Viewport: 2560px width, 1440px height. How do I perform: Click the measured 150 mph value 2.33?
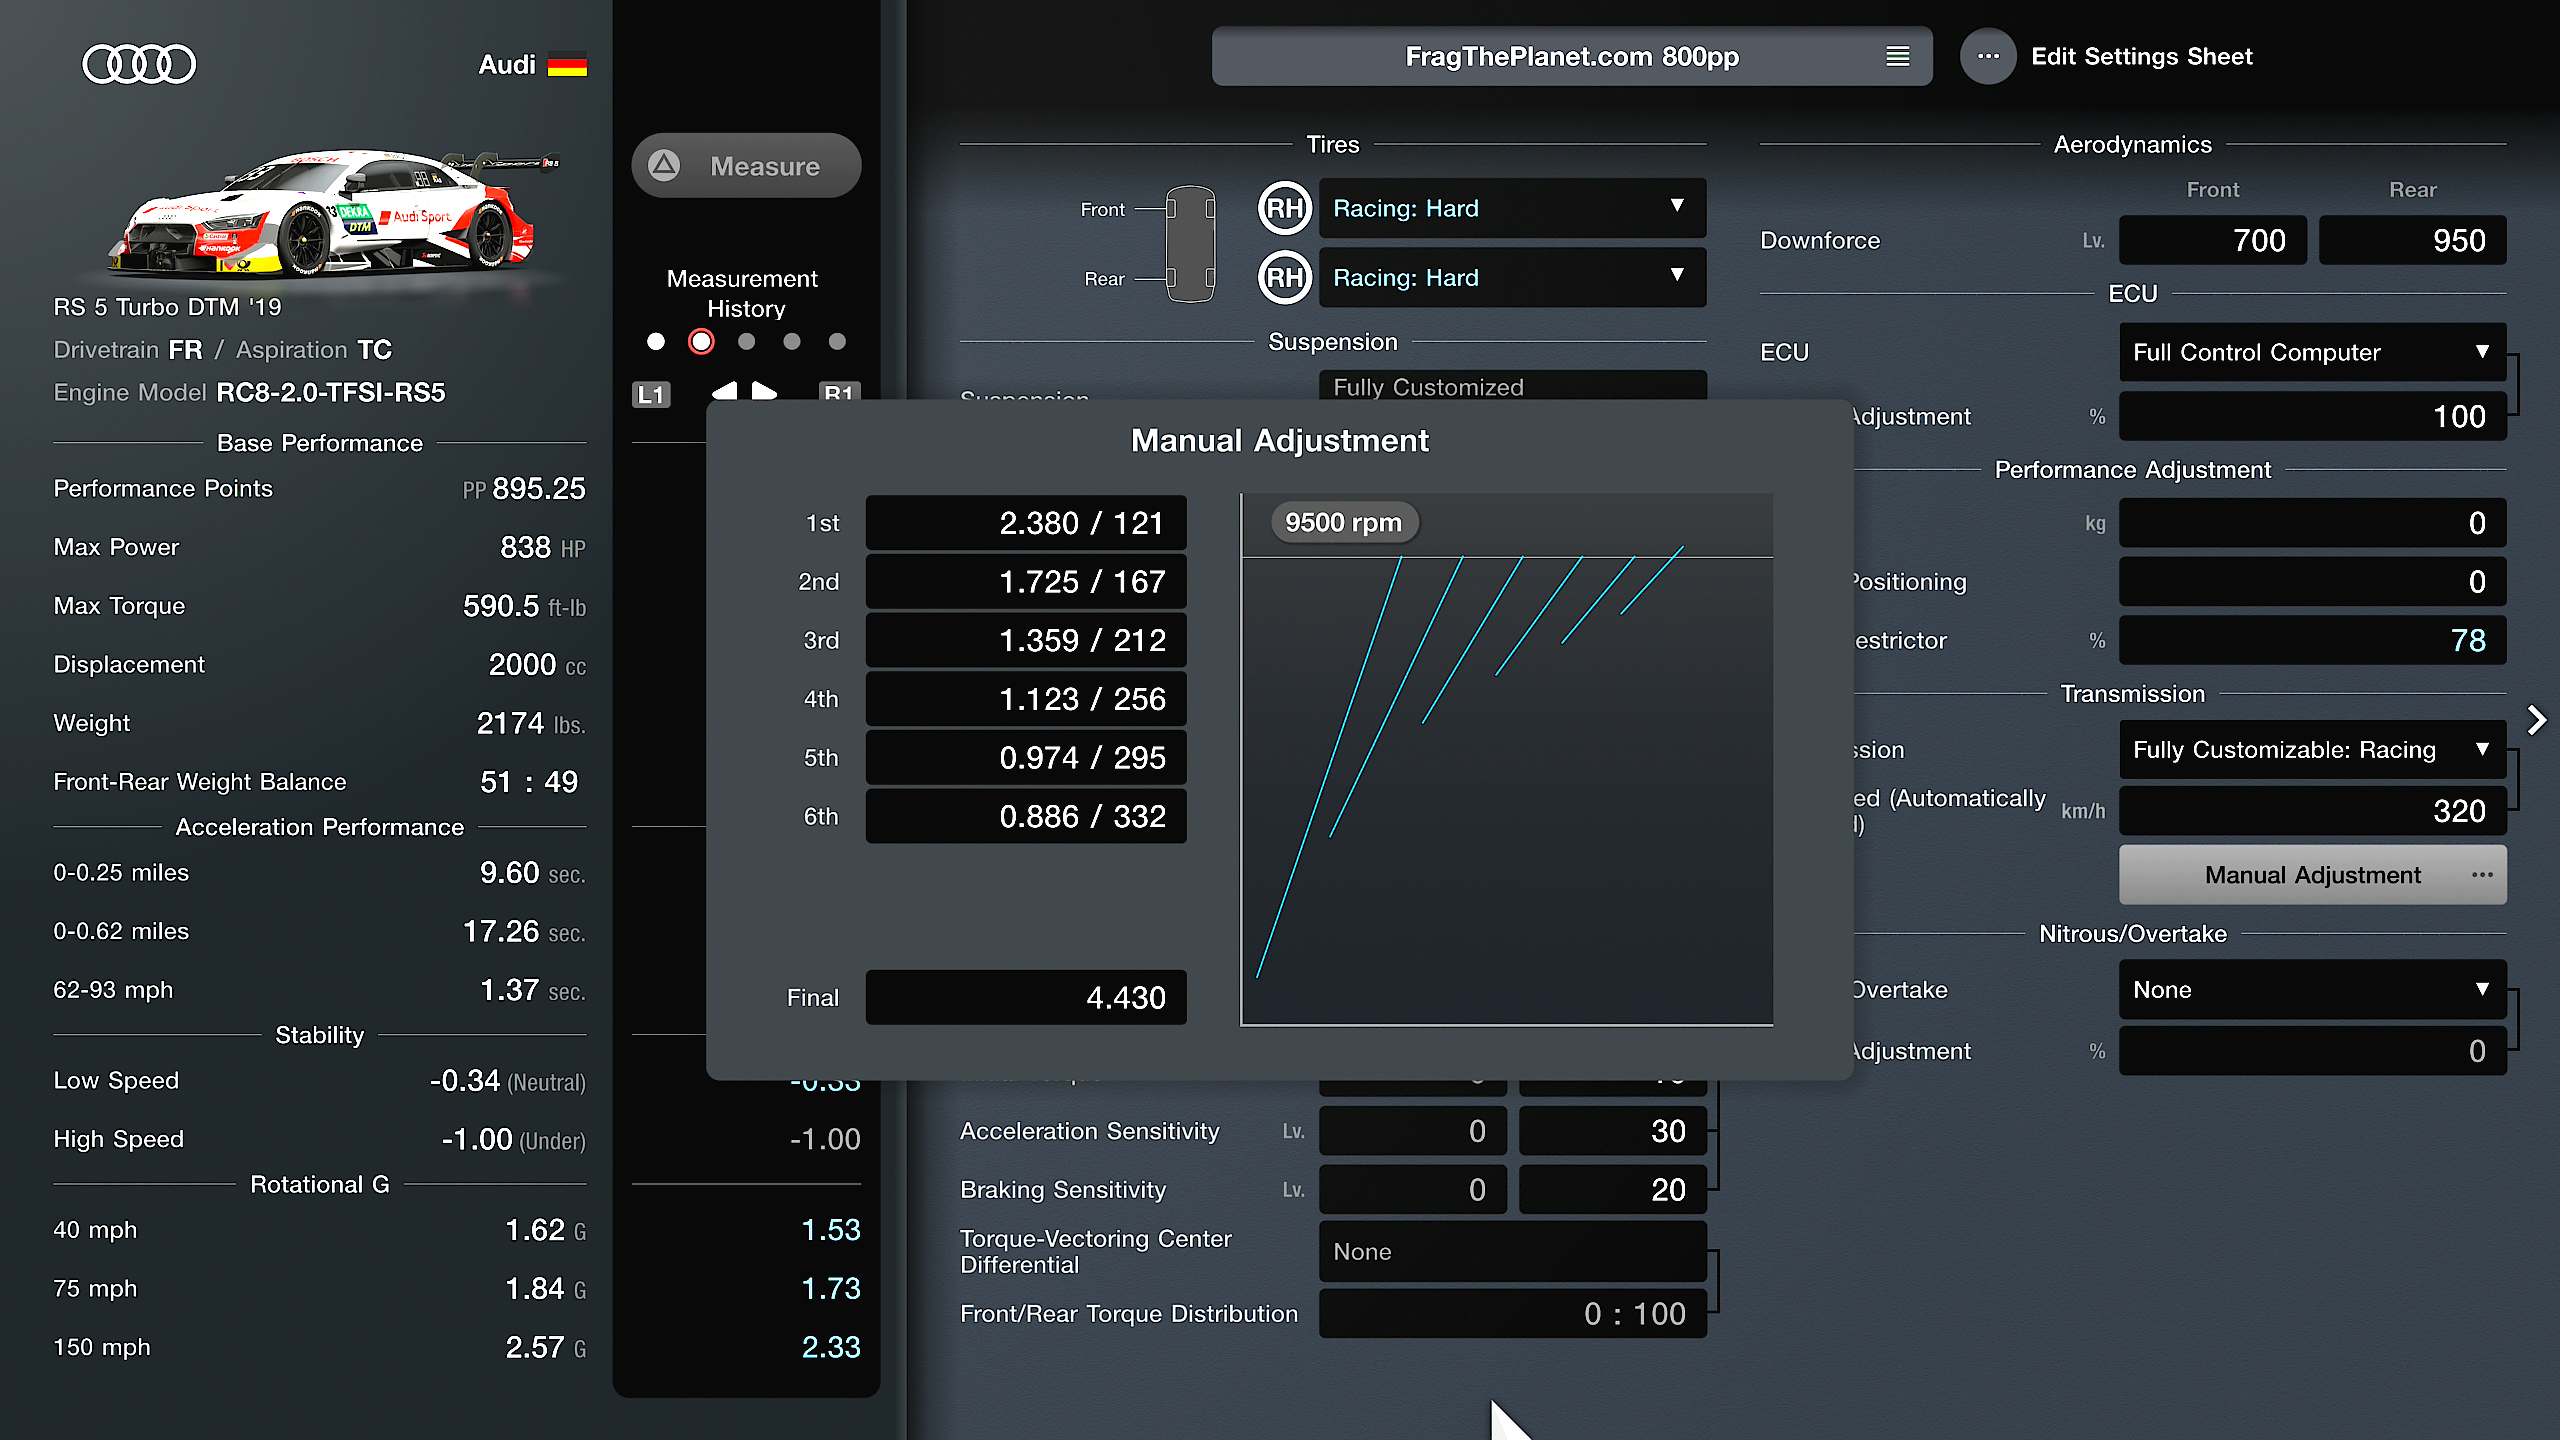tap(831, 1347)
